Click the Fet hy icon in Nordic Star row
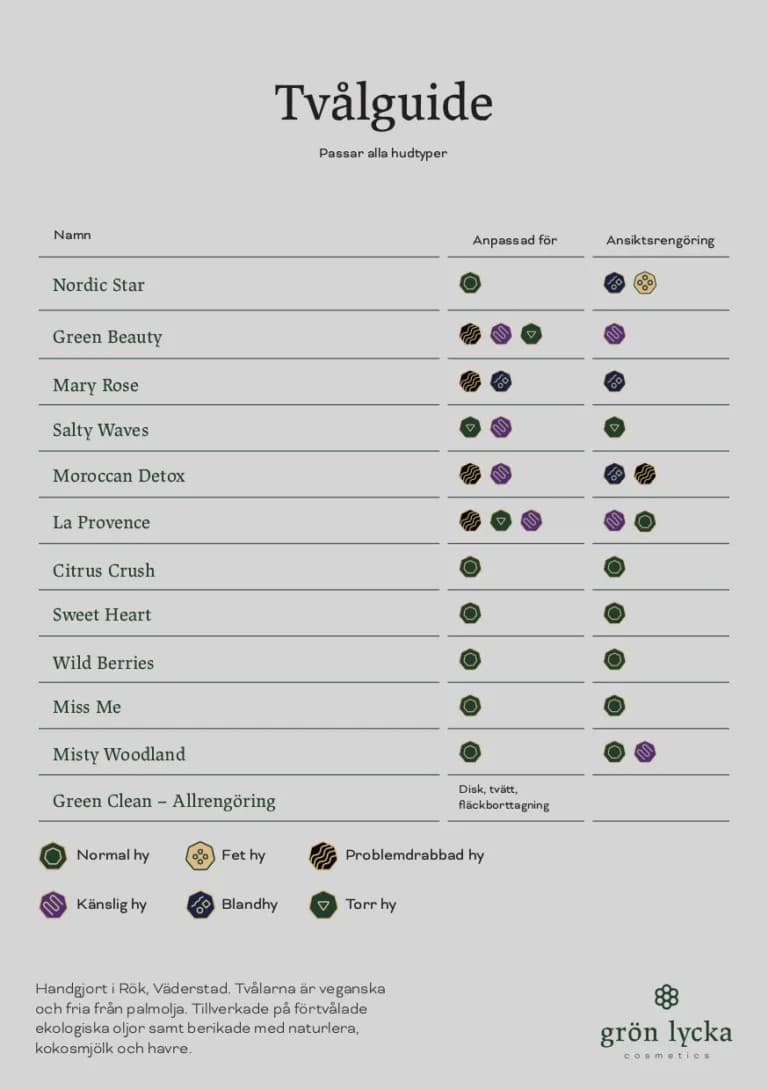The height and width of the screenshot is (1090, 768). click(x=645, y=283)
